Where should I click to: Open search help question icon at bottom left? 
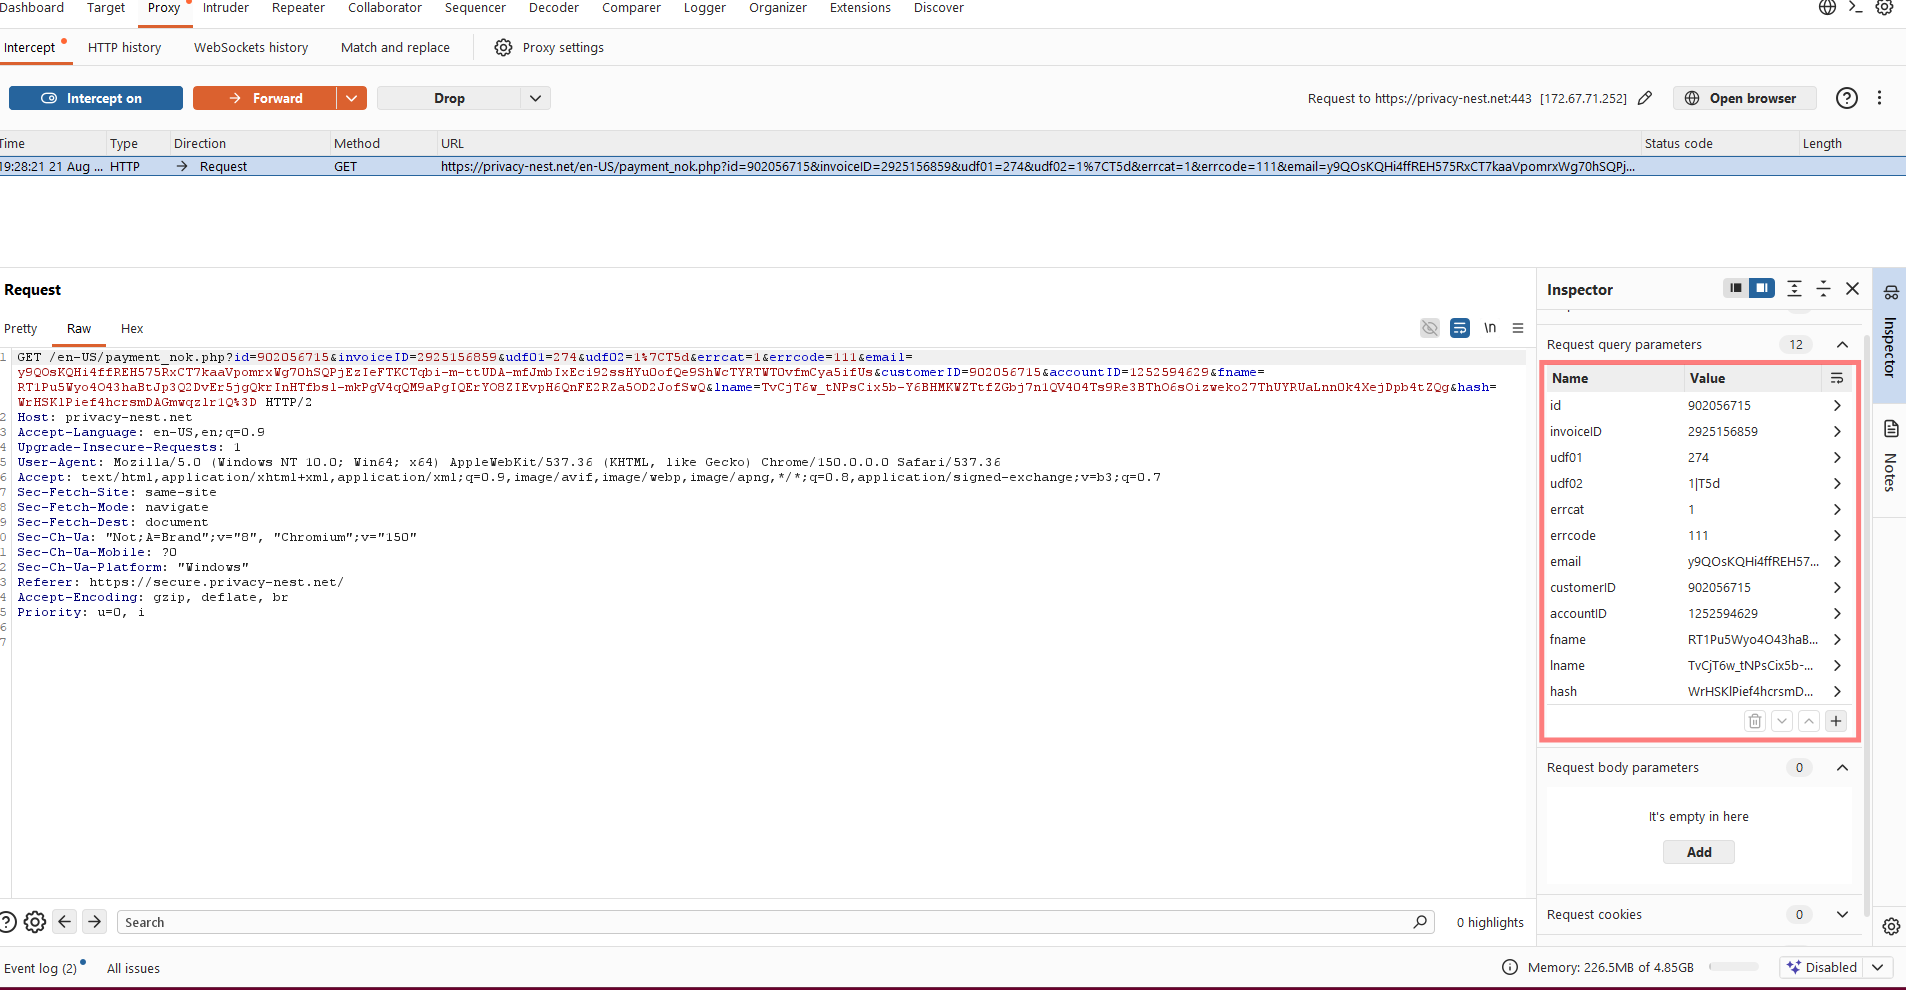coord(7,922)
